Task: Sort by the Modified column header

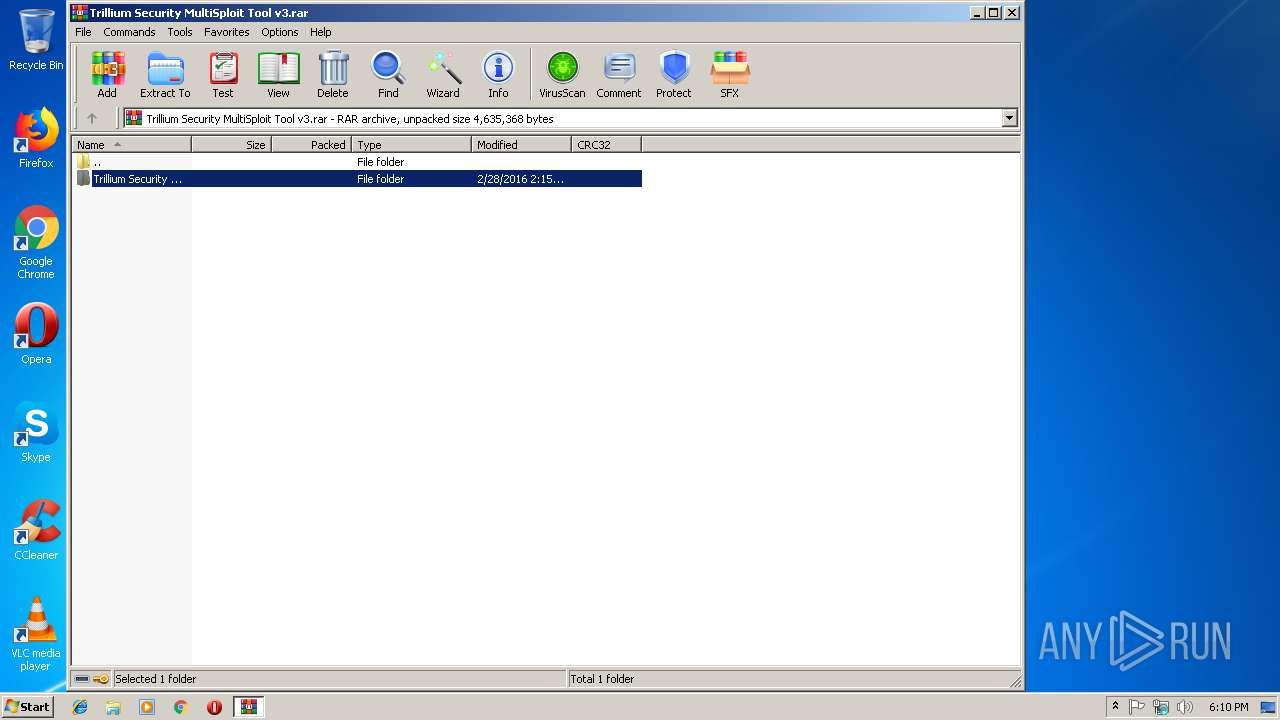Action: click(521, 145)
